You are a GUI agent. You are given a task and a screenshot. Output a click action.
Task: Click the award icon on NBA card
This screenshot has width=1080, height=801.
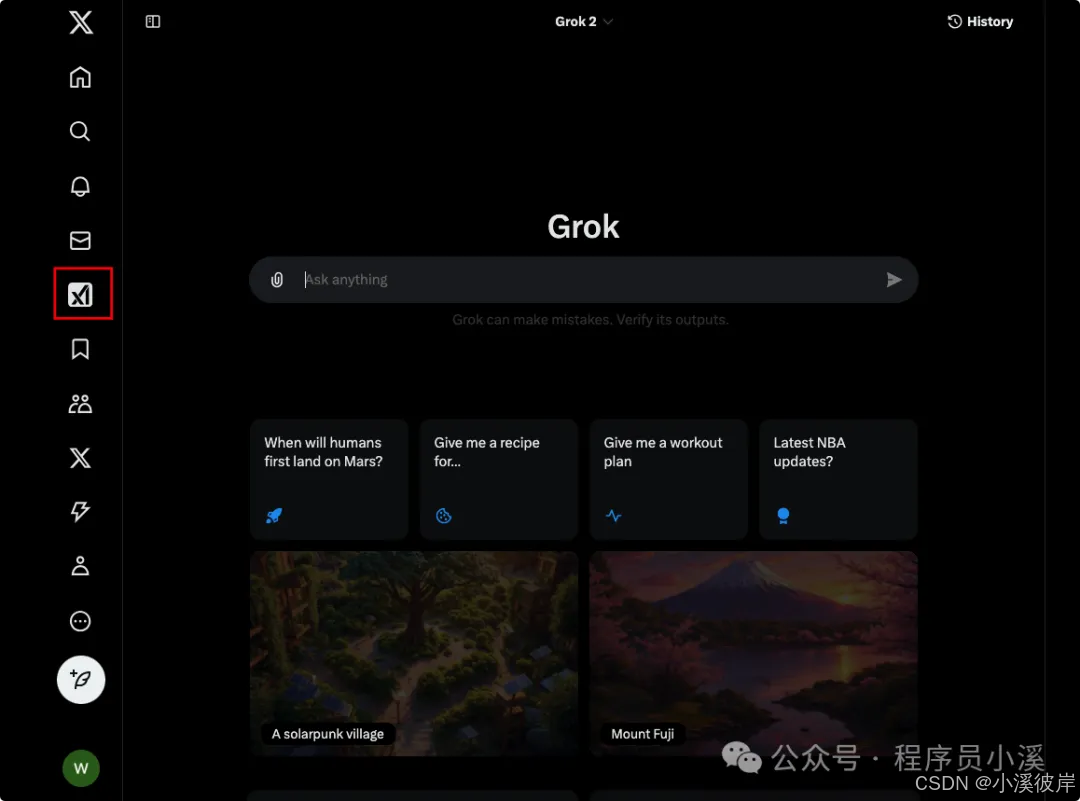[783, 515]
